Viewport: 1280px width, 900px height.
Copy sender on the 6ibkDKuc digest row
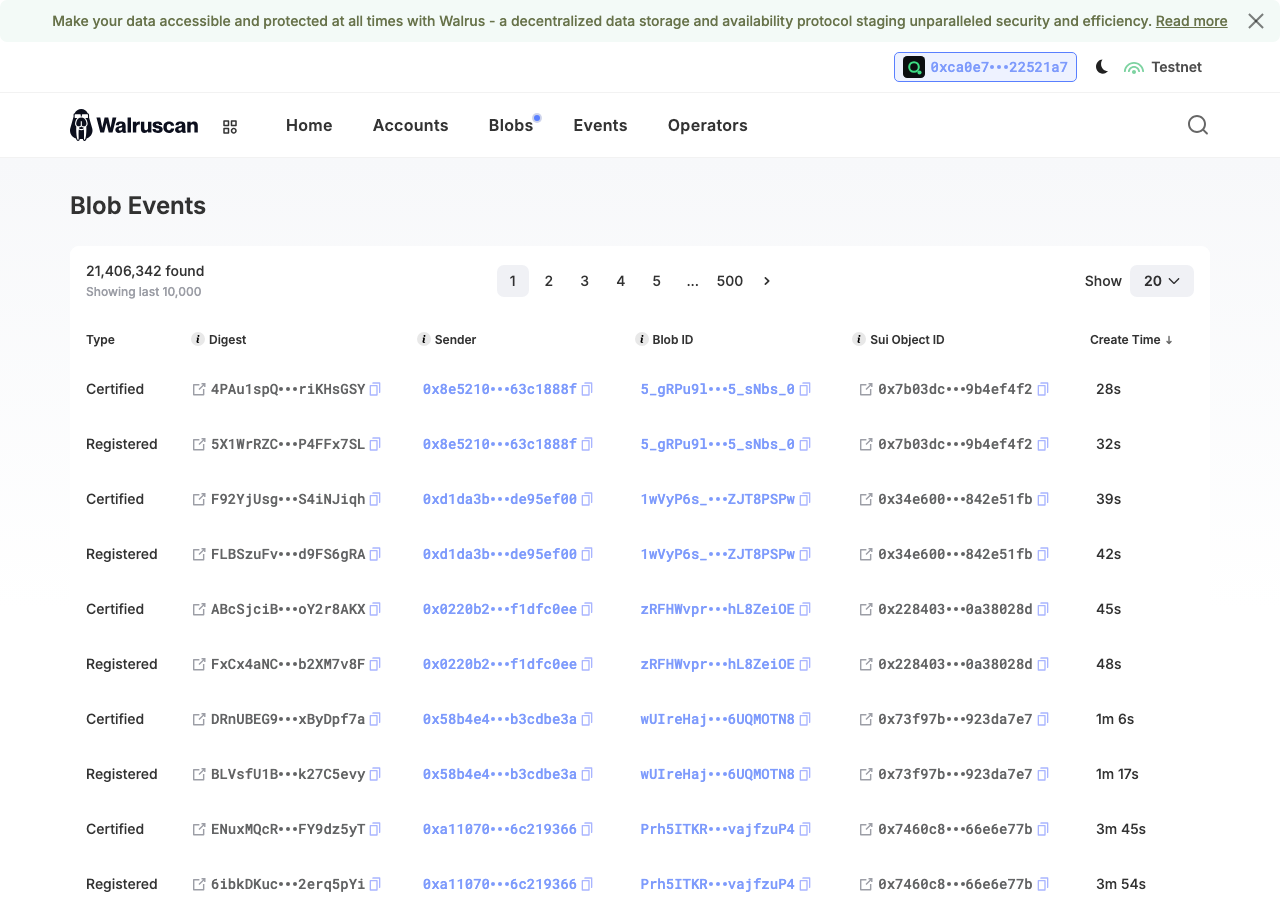[587, 884]
